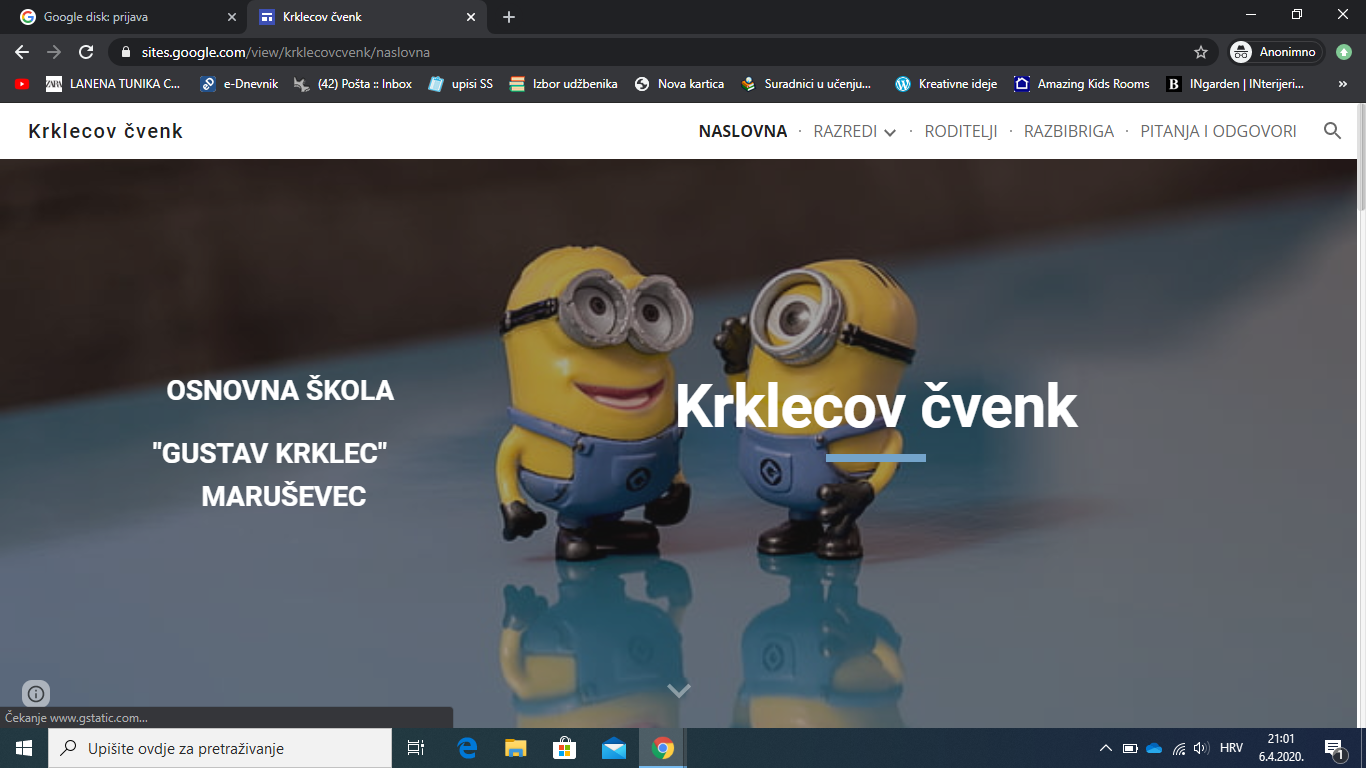This screenshot has height=768, width=1366.
Task: Go to RODITELJI page
Action: click(x=961, y=131)
